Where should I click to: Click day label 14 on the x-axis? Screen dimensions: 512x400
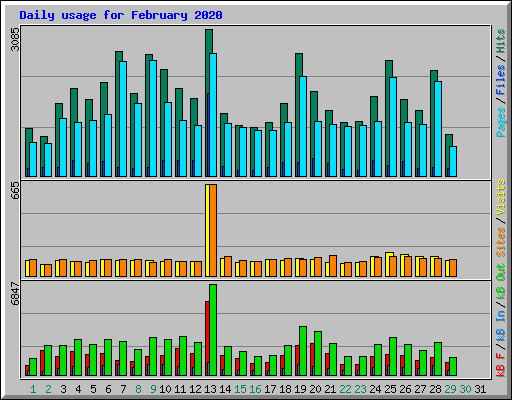225,389
